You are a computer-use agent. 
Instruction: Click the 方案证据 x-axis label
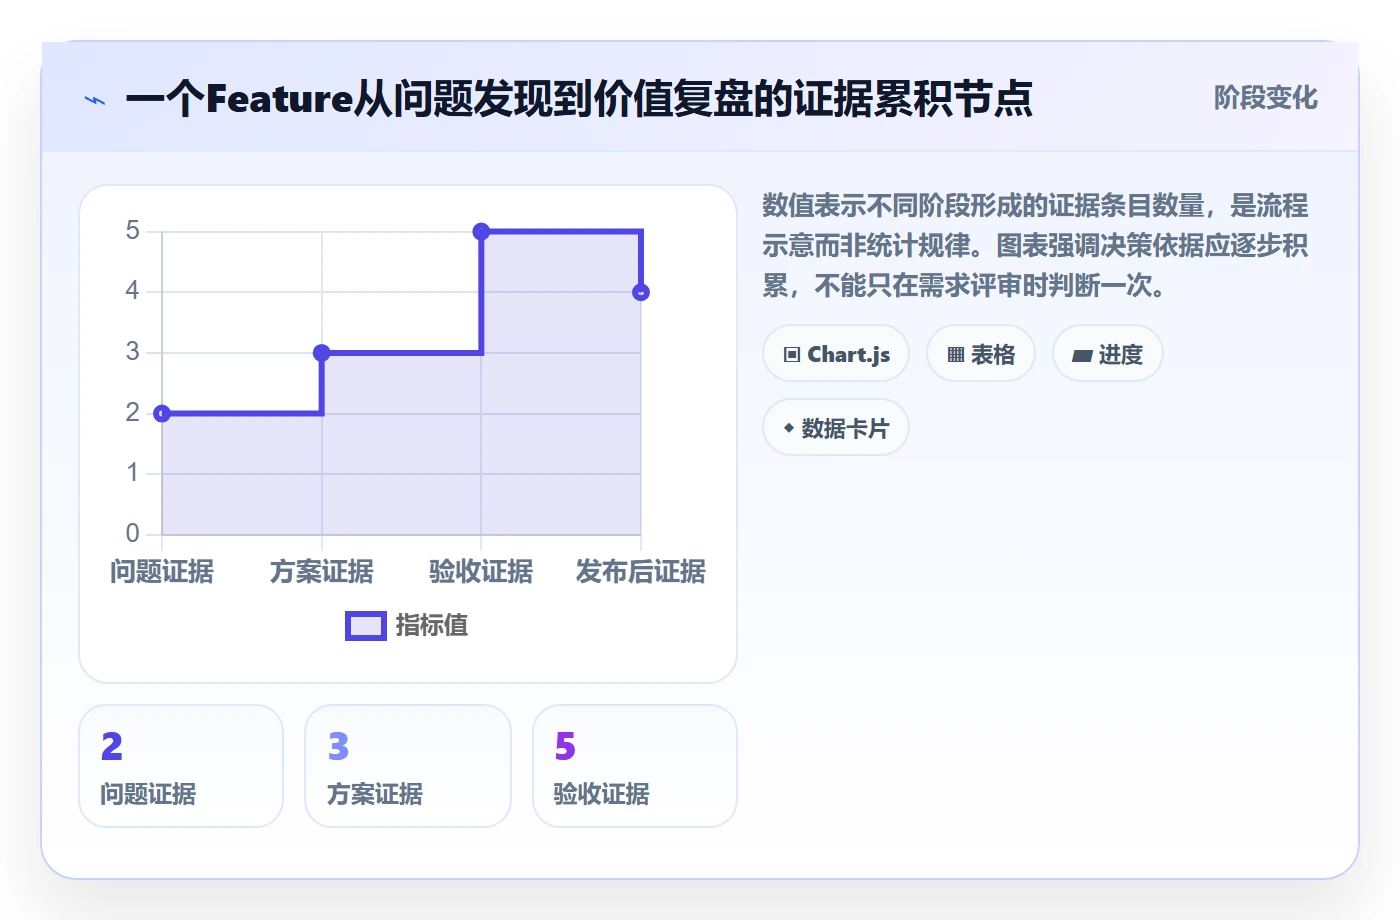click(322, 572)
